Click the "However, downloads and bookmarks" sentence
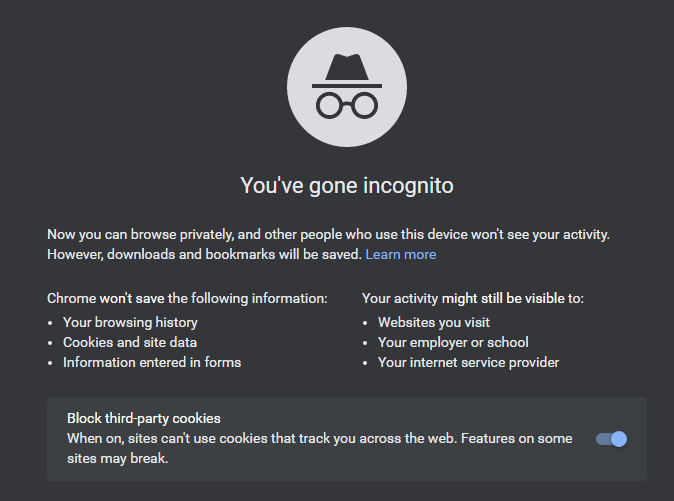This screenshot has height=501, width=674. (x=204, y=254)
